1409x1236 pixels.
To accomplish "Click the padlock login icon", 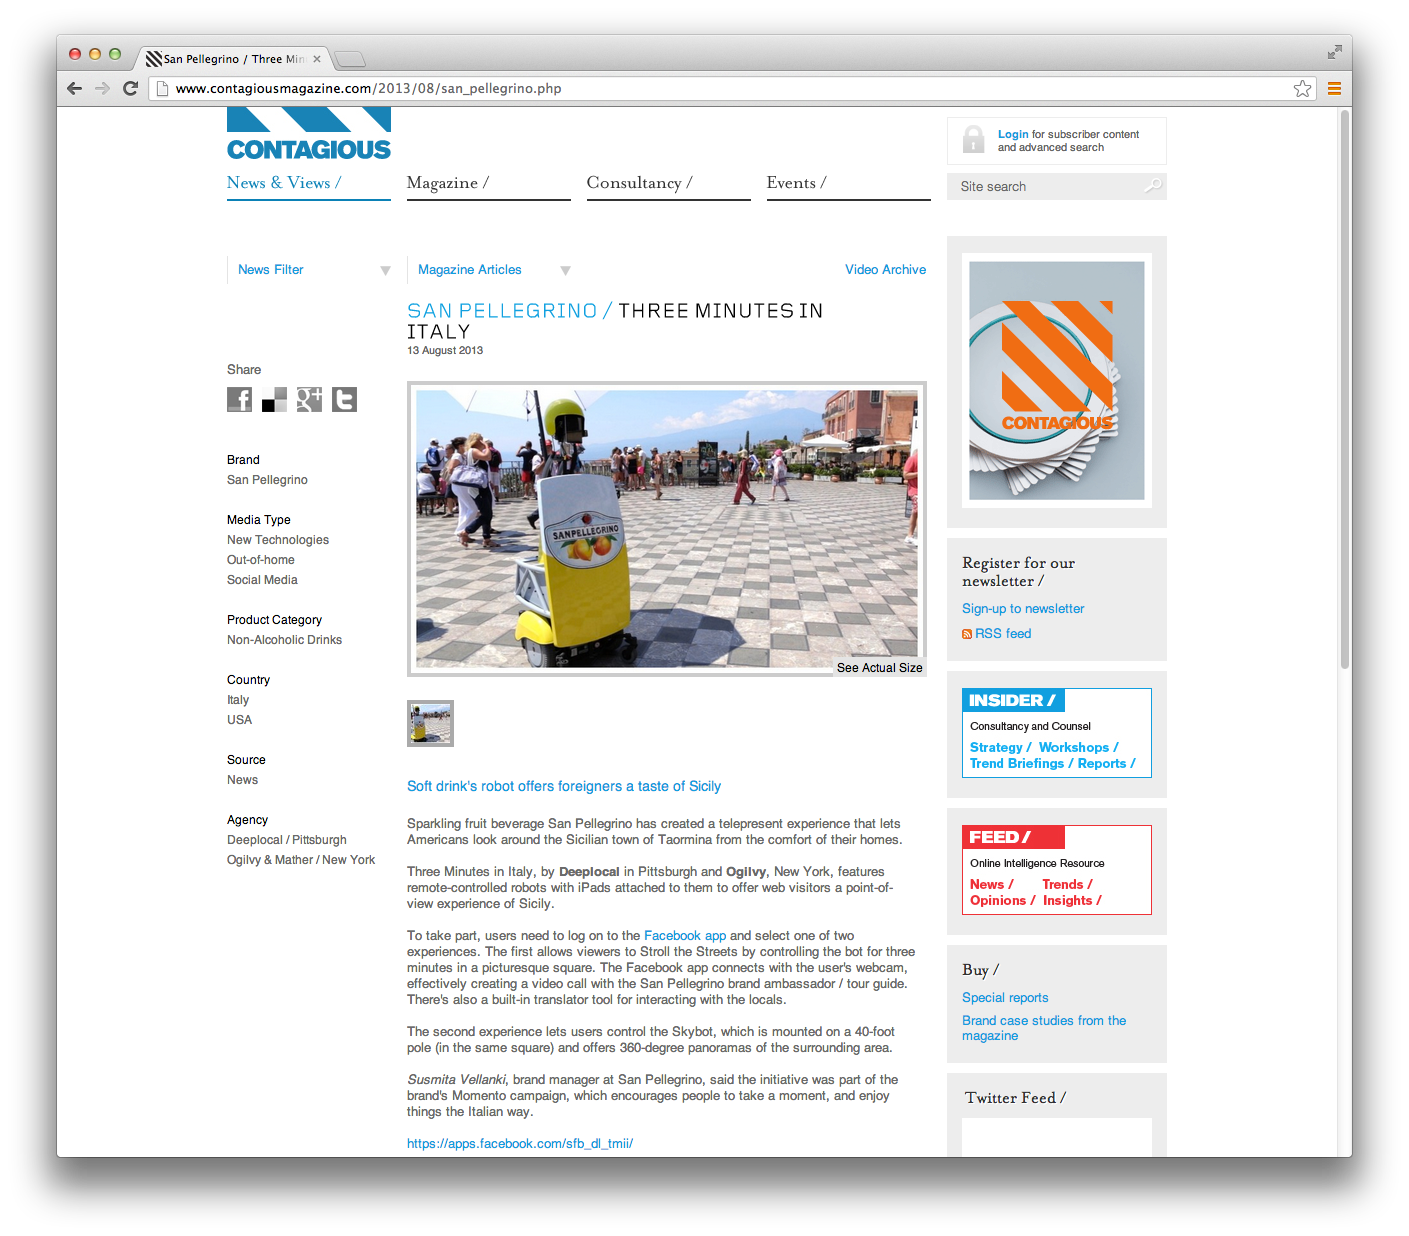I will tap(973, 139).
